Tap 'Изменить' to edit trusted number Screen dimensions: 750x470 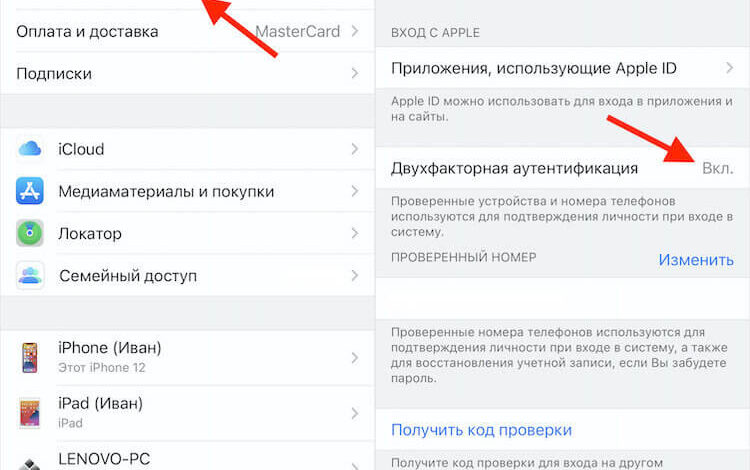pyautogui.click(x=695, y=259)
